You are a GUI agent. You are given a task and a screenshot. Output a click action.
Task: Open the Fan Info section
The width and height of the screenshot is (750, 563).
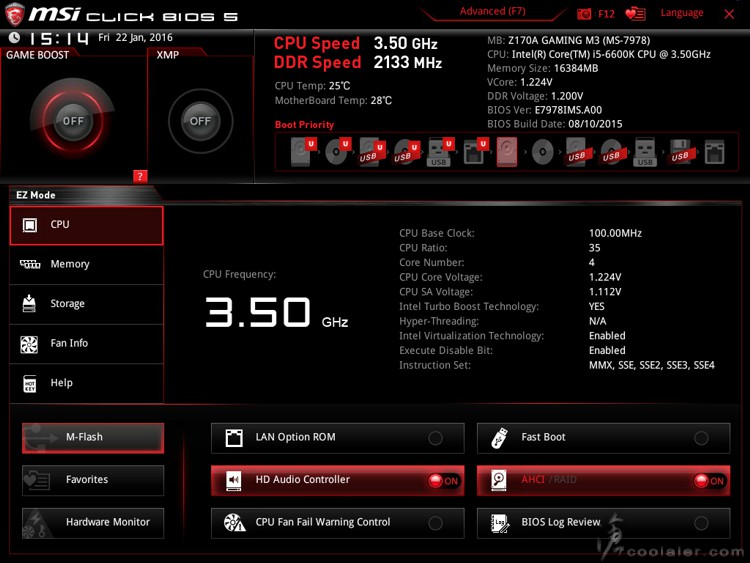click(87, 343)
